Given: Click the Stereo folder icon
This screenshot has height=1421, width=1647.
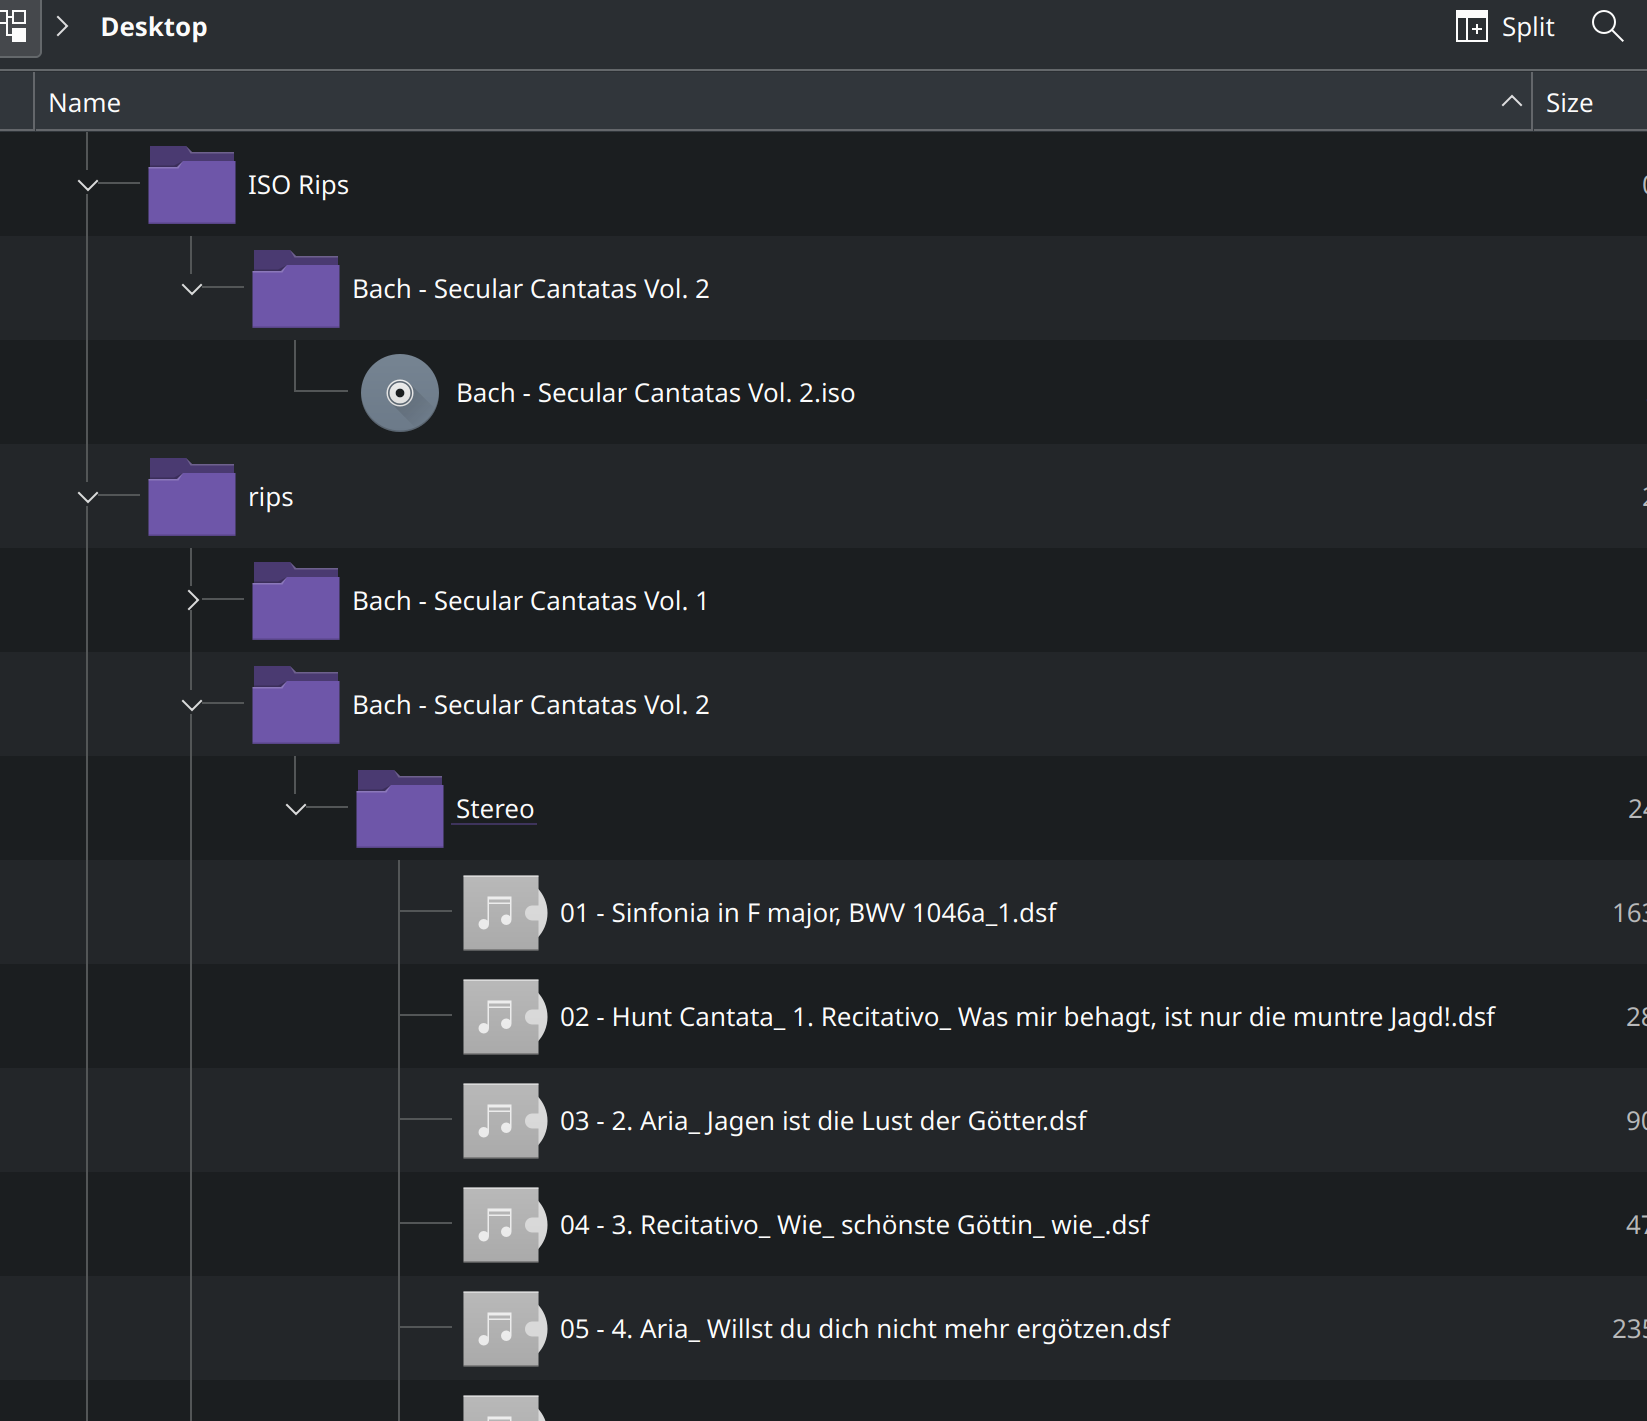Looking at the screenshot, I should click(x=398, y=809).
